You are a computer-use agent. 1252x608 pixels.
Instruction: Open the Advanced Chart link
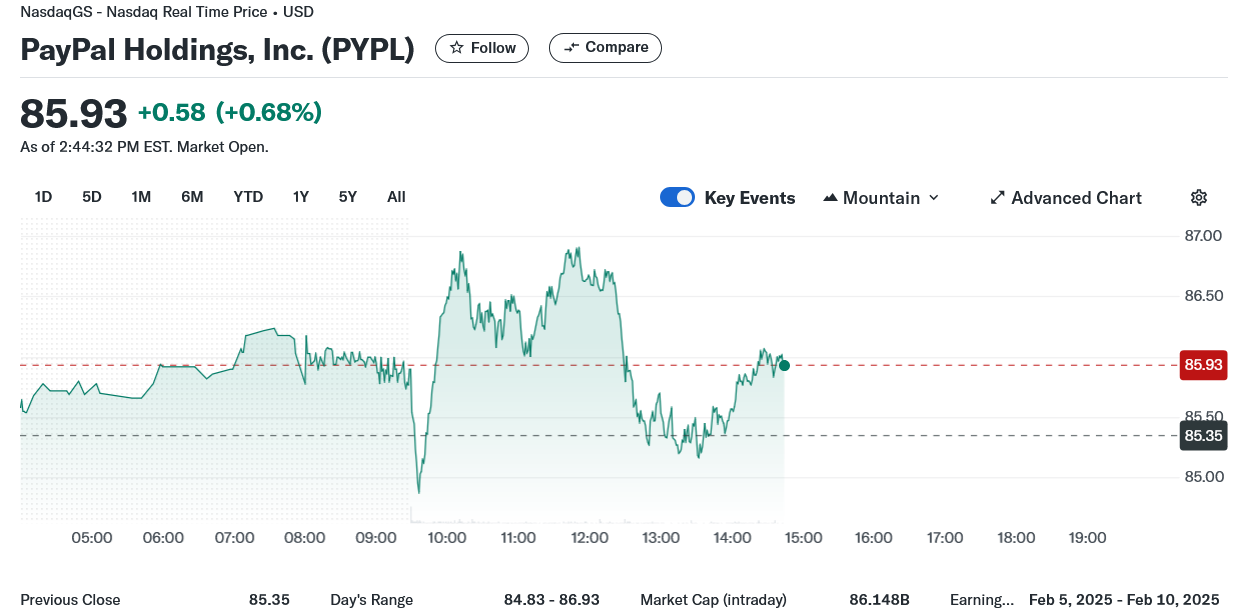[1066, 198]
